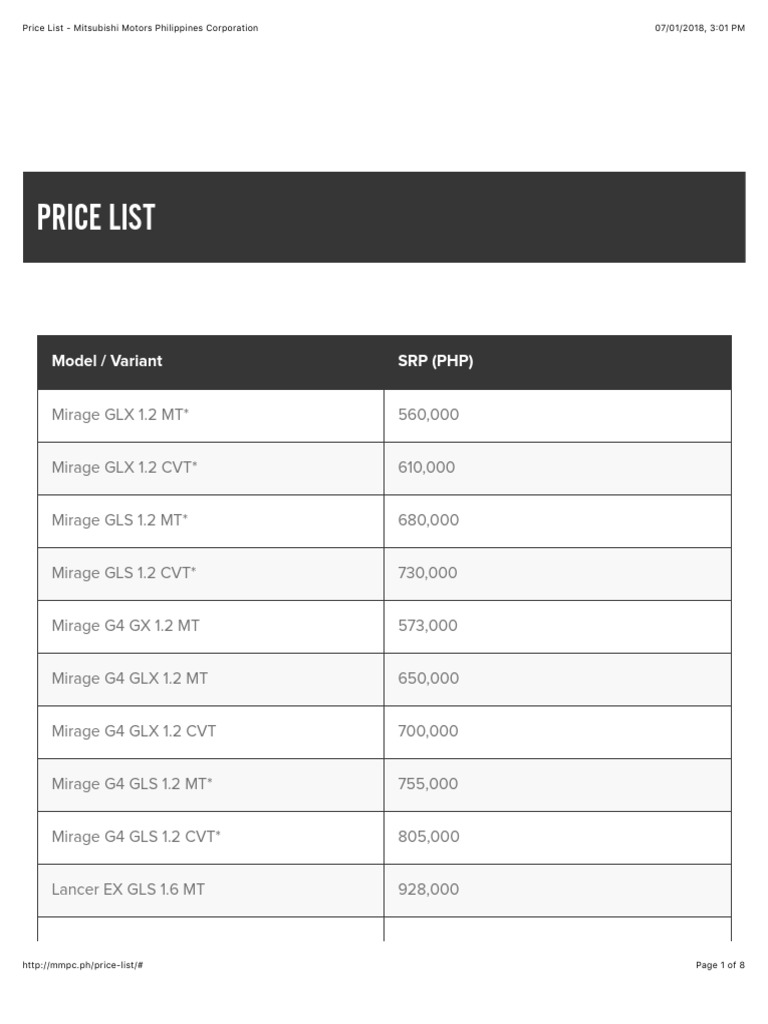Screen dimensions: 768x1024
Task: Select the SRP (PHP) column header
Action: (x=435, y=361)
